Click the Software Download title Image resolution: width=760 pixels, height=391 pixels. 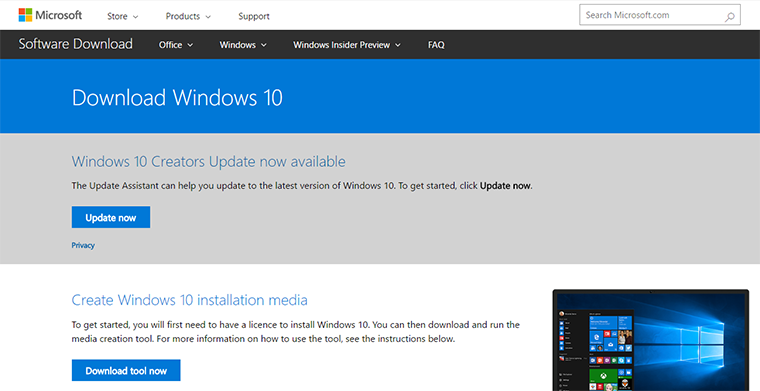point(76,44)
